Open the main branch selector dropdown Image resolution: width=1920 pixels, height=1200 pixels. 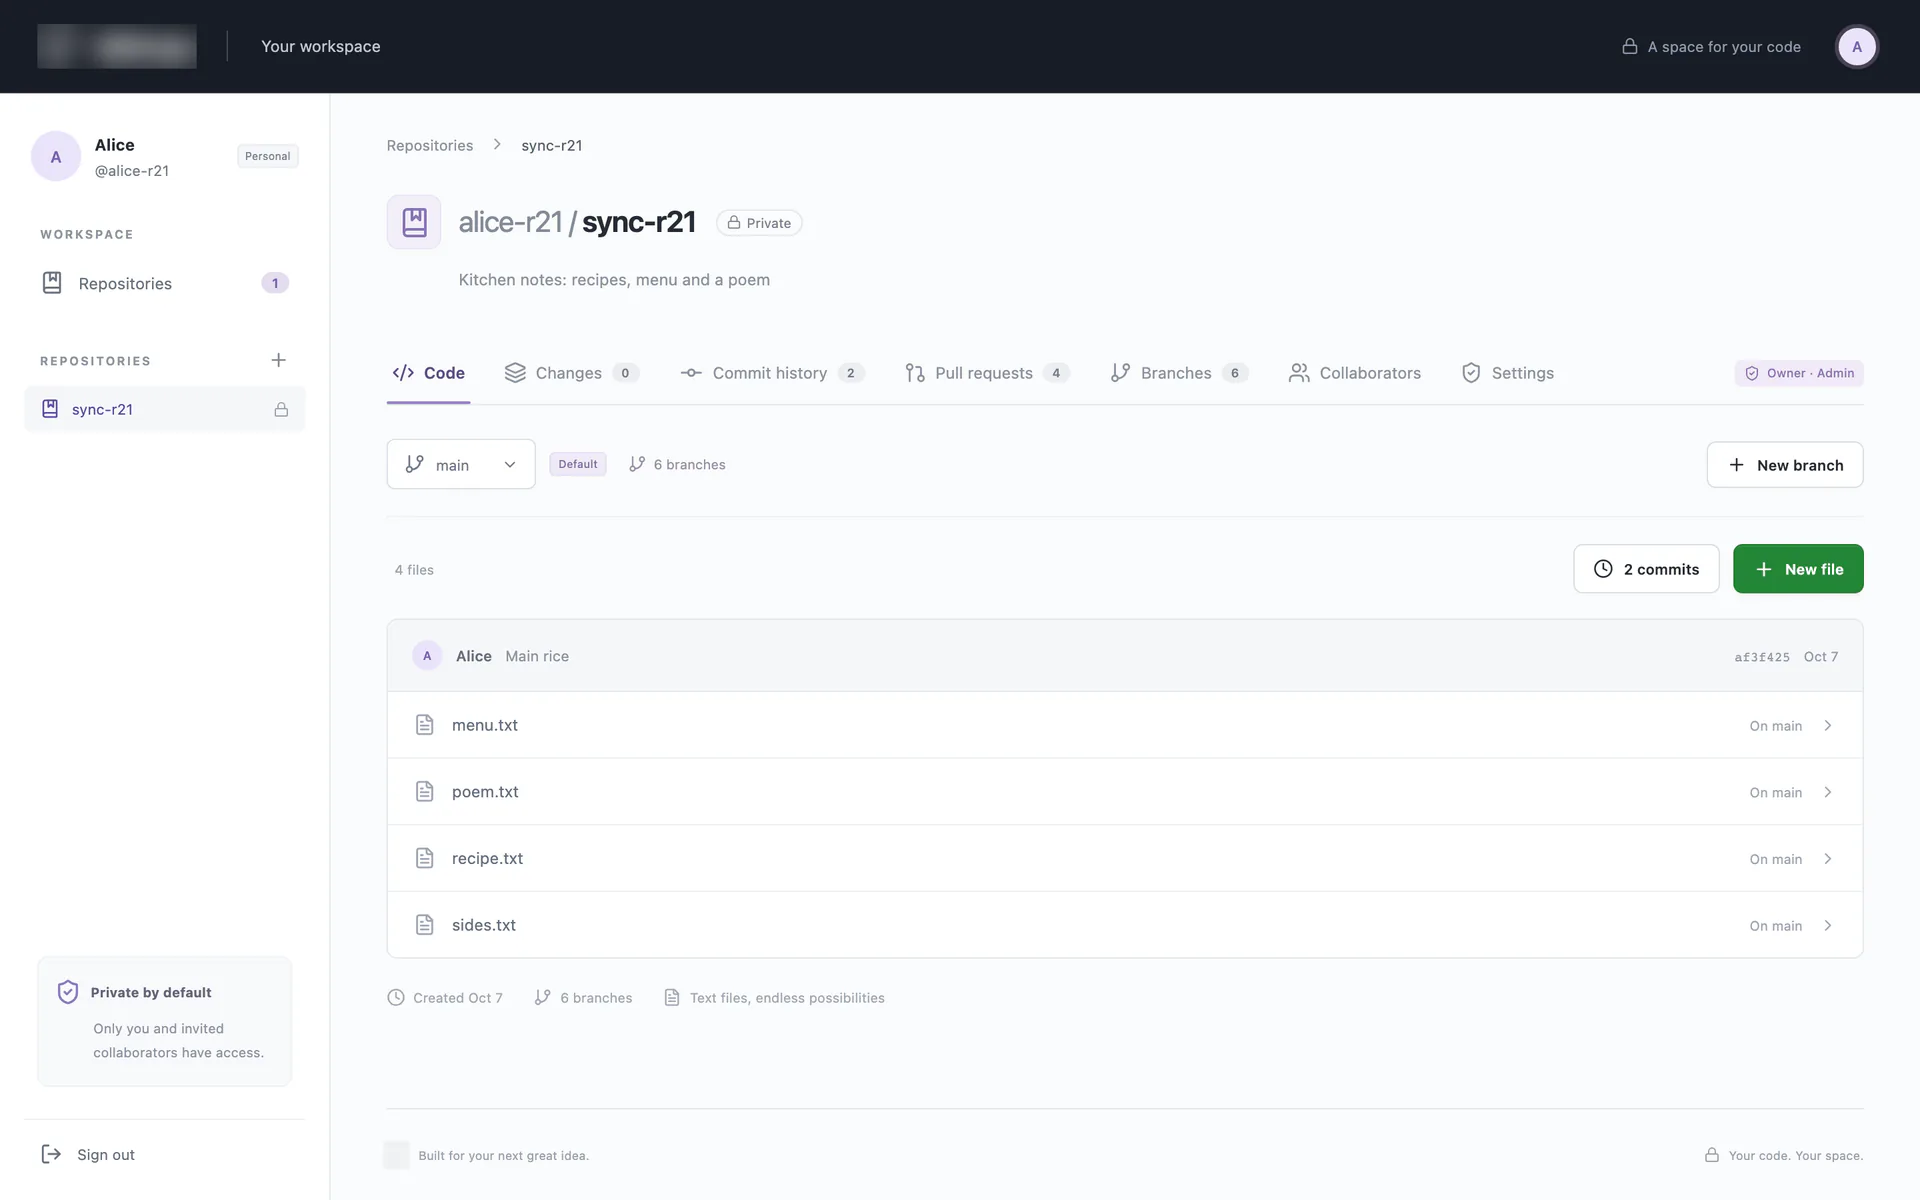(461, 464)
